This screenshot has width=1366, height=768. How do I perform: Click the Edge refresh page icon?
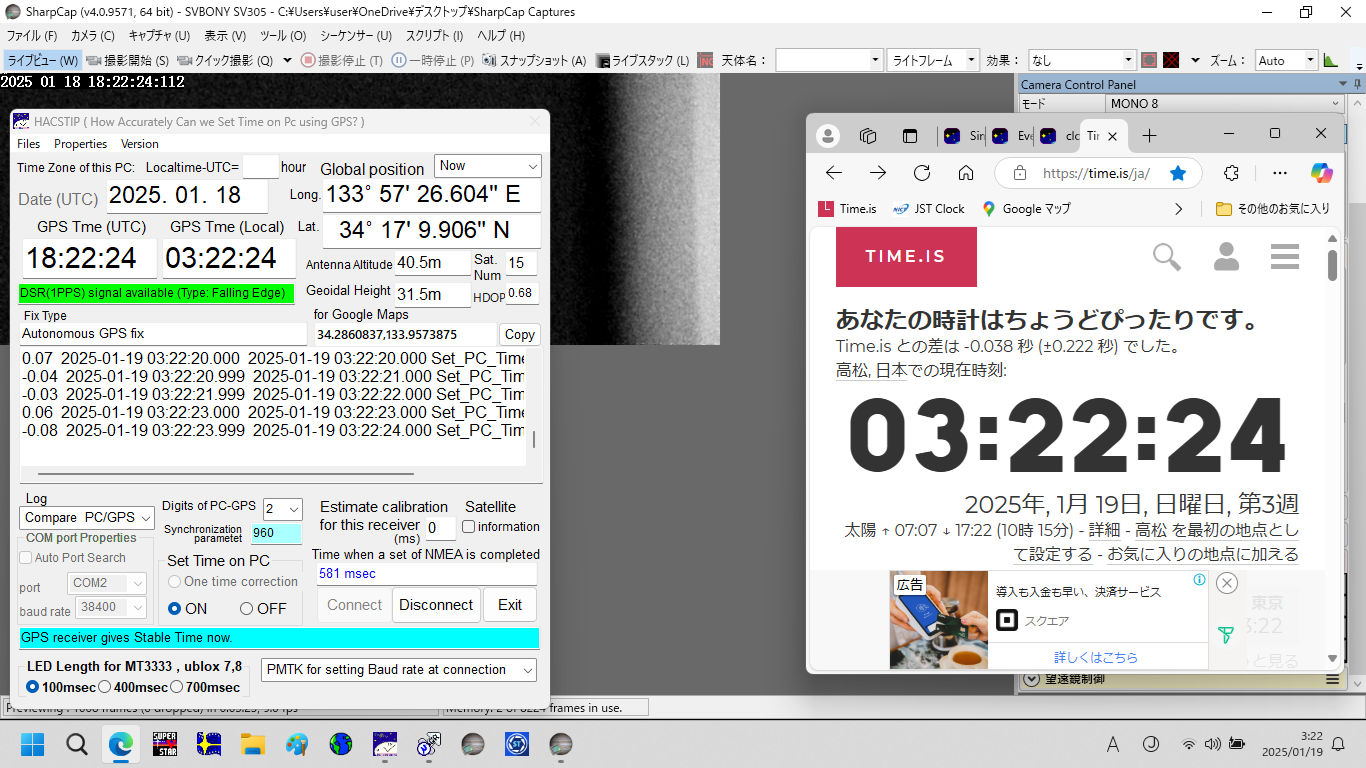922,173
